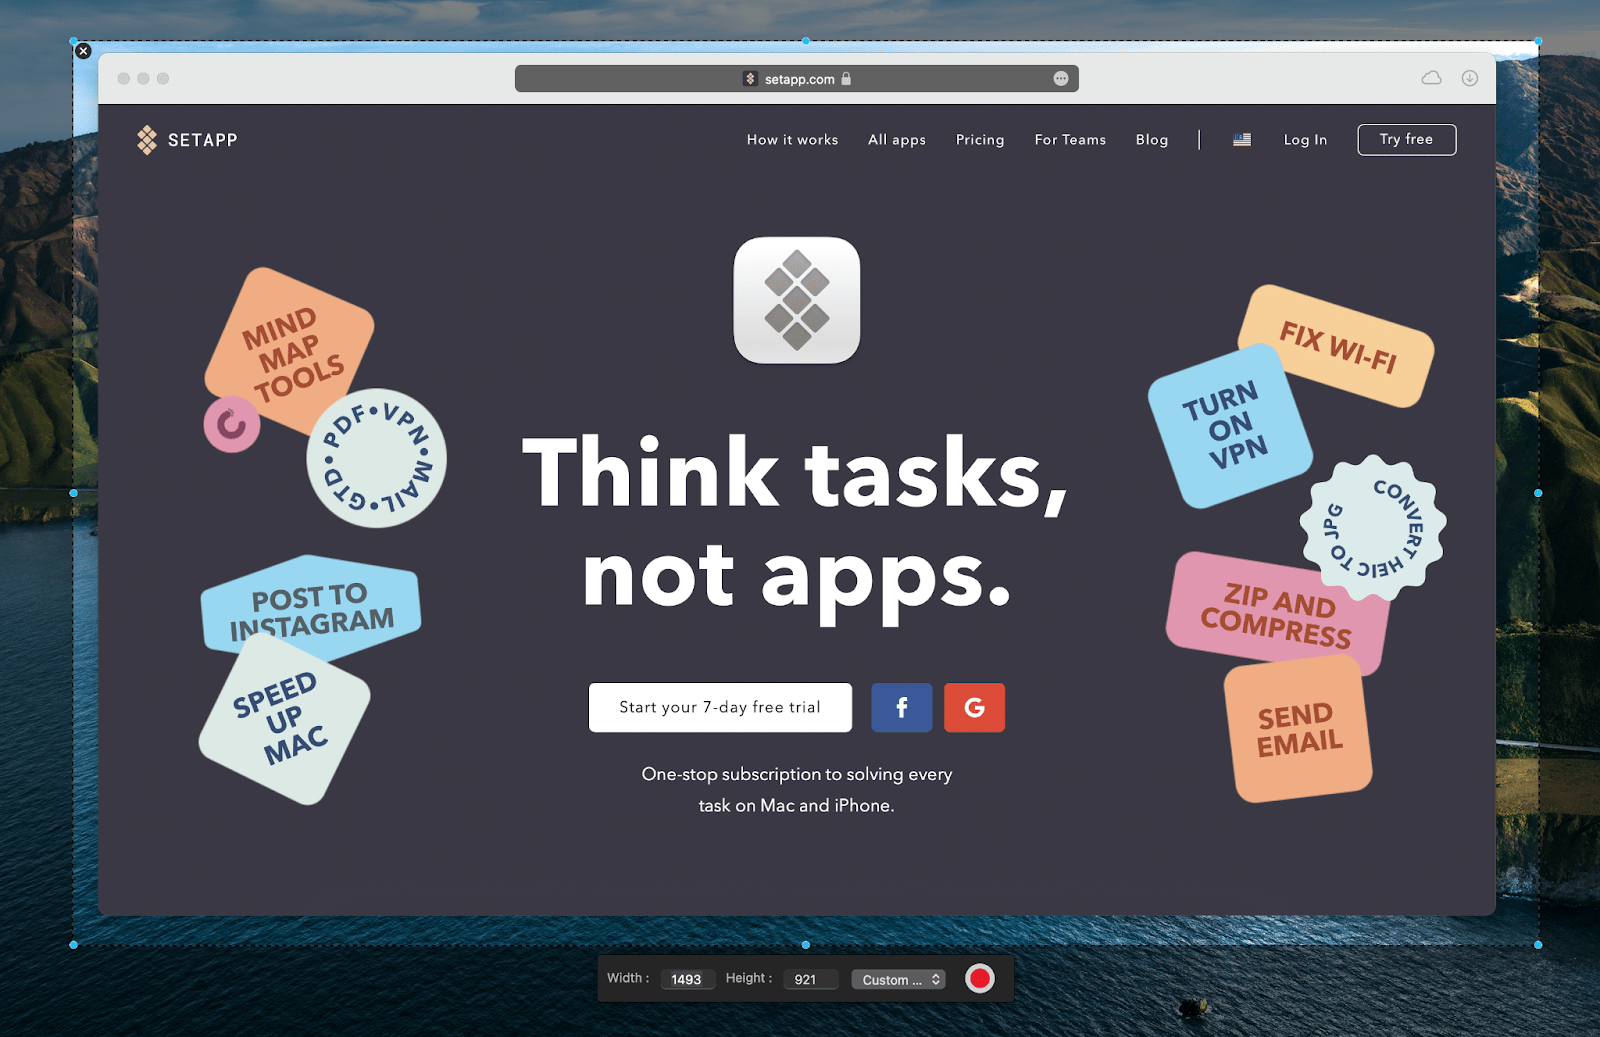Click the padlock icon in the address bar
The width and height of the screenshot is (1600, 1037).
846,78
